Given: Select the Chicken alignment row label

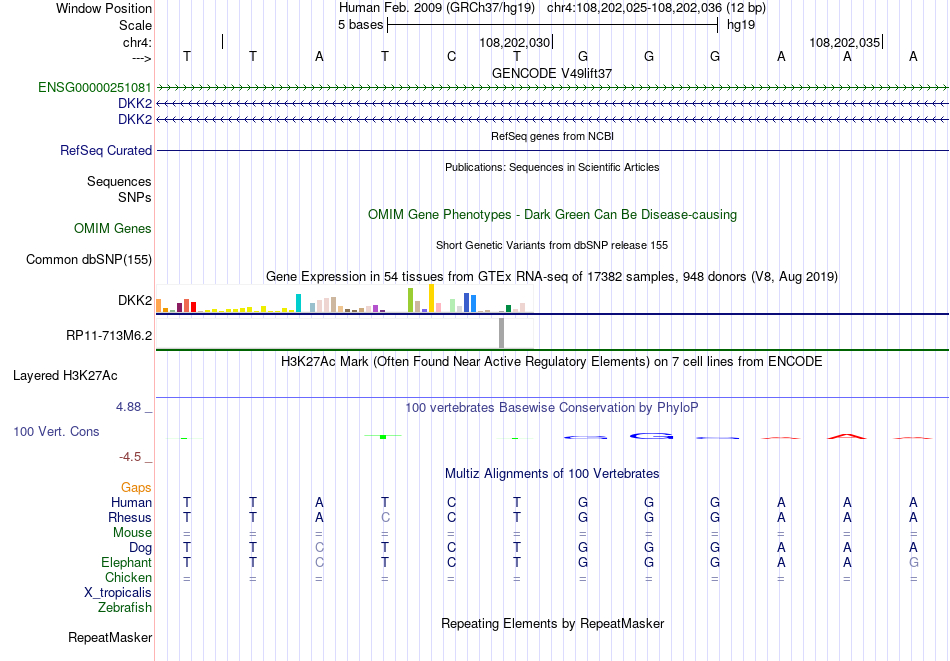Looking at the screenshot, I should coord(128,577).
